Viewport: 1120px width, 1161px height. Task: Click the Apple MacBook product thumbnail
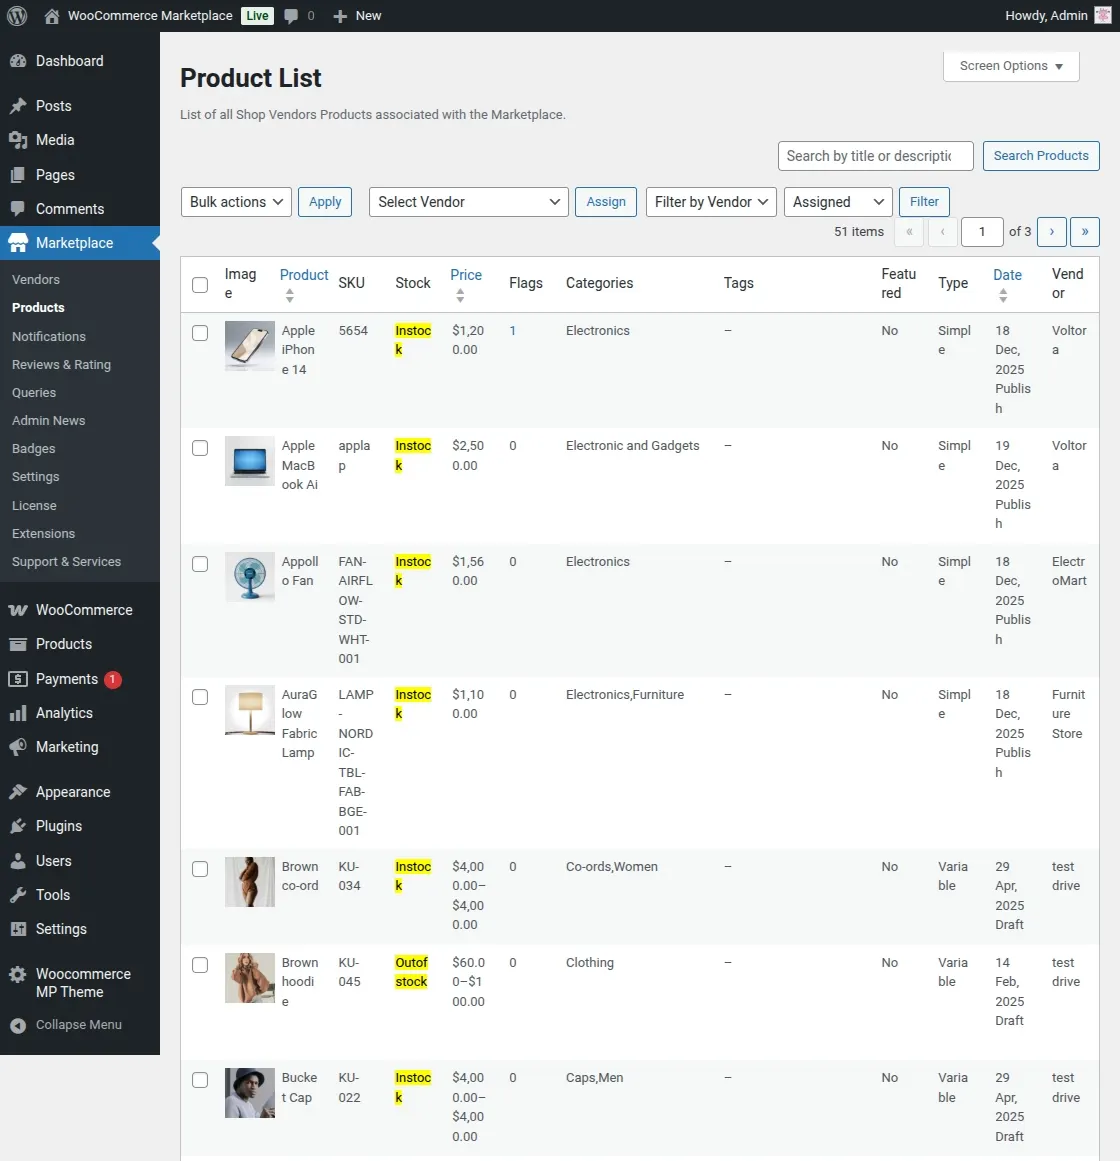249,461
